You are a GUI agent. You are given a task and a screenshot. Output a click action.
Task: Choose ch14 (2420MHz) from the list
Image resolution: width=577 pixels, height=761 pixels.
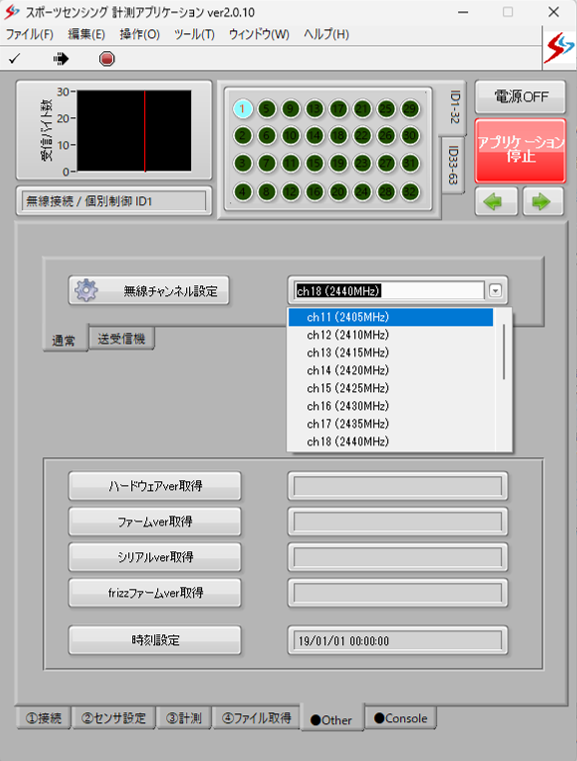tap(391, 370)
